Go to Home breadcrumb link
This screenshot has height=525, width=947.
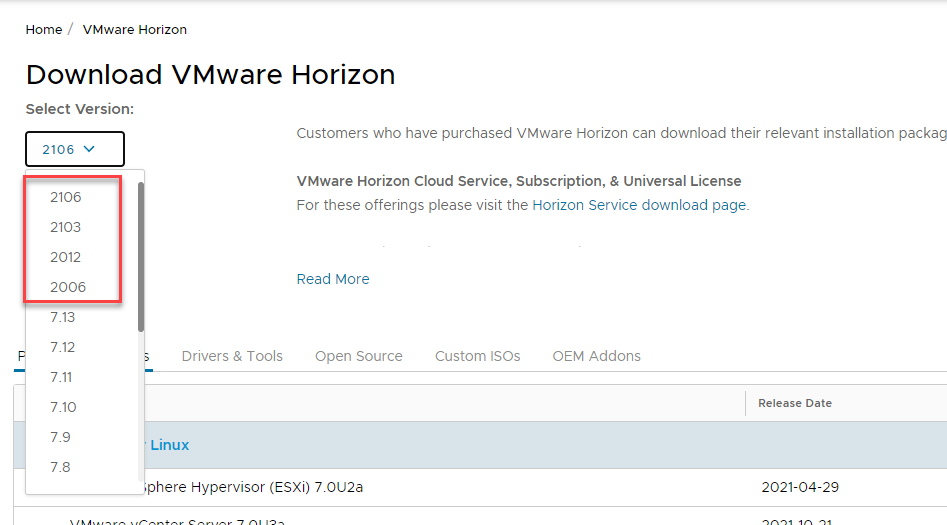[x=43, y=30]
